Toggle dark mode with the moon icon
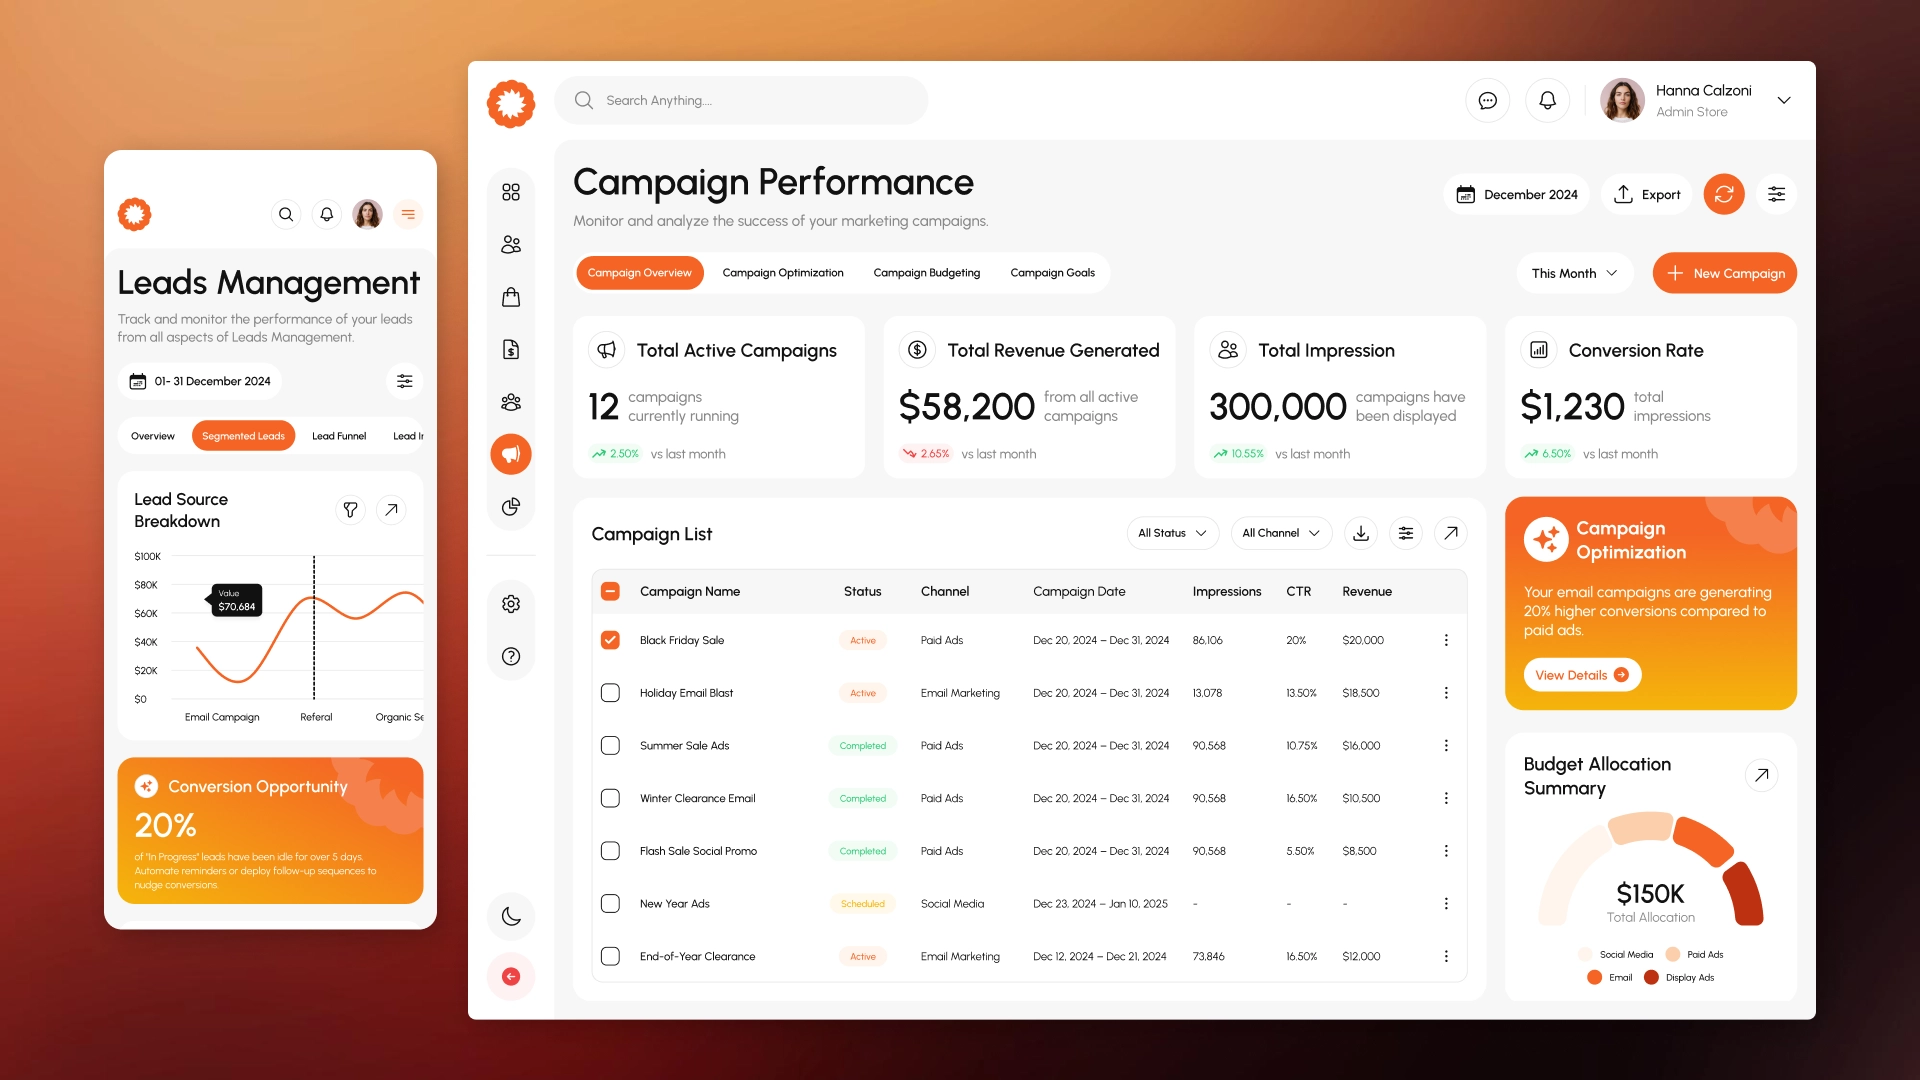Image resolution: width=1920 pixels, height=1080 pixels. pos(511,916)
